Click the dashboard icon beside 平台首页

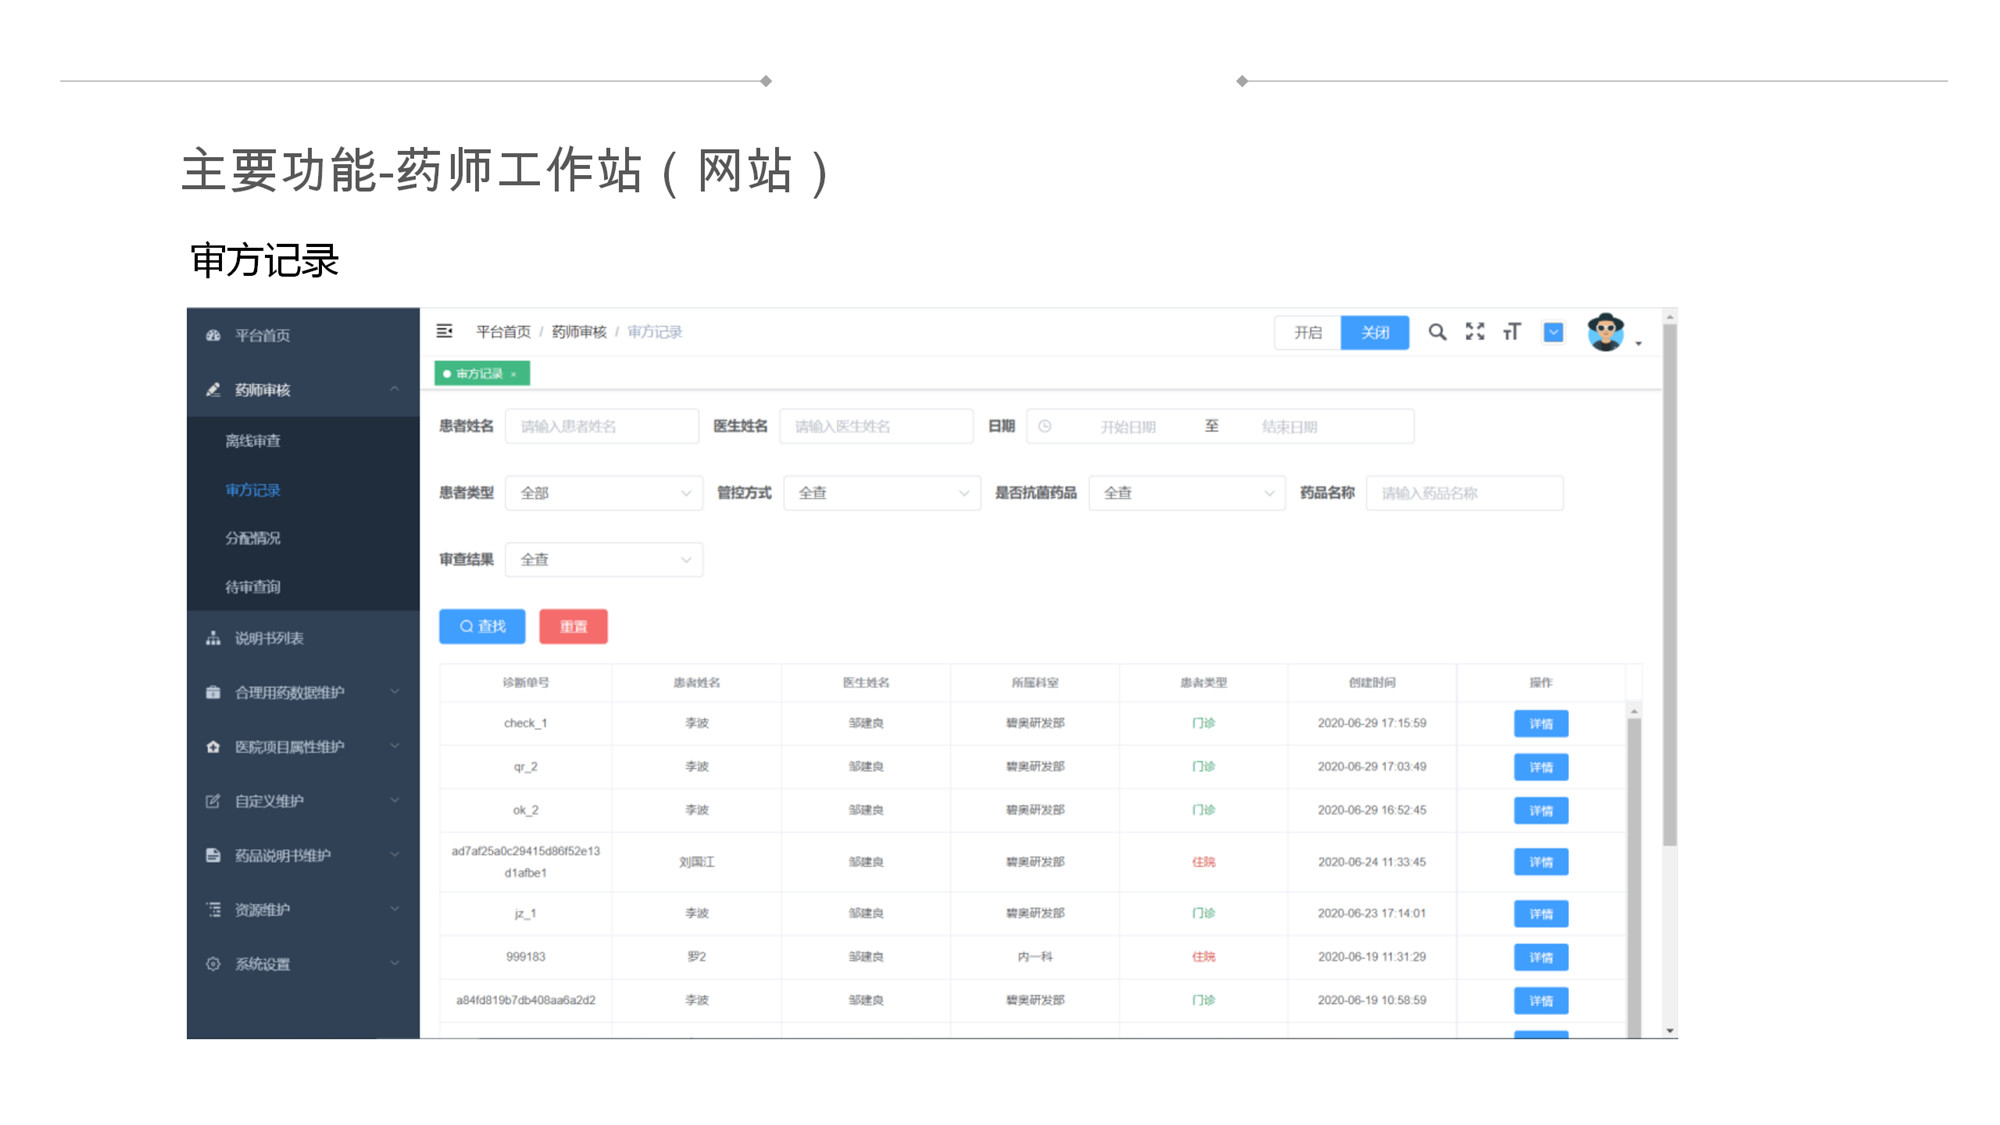pos(213,335)
